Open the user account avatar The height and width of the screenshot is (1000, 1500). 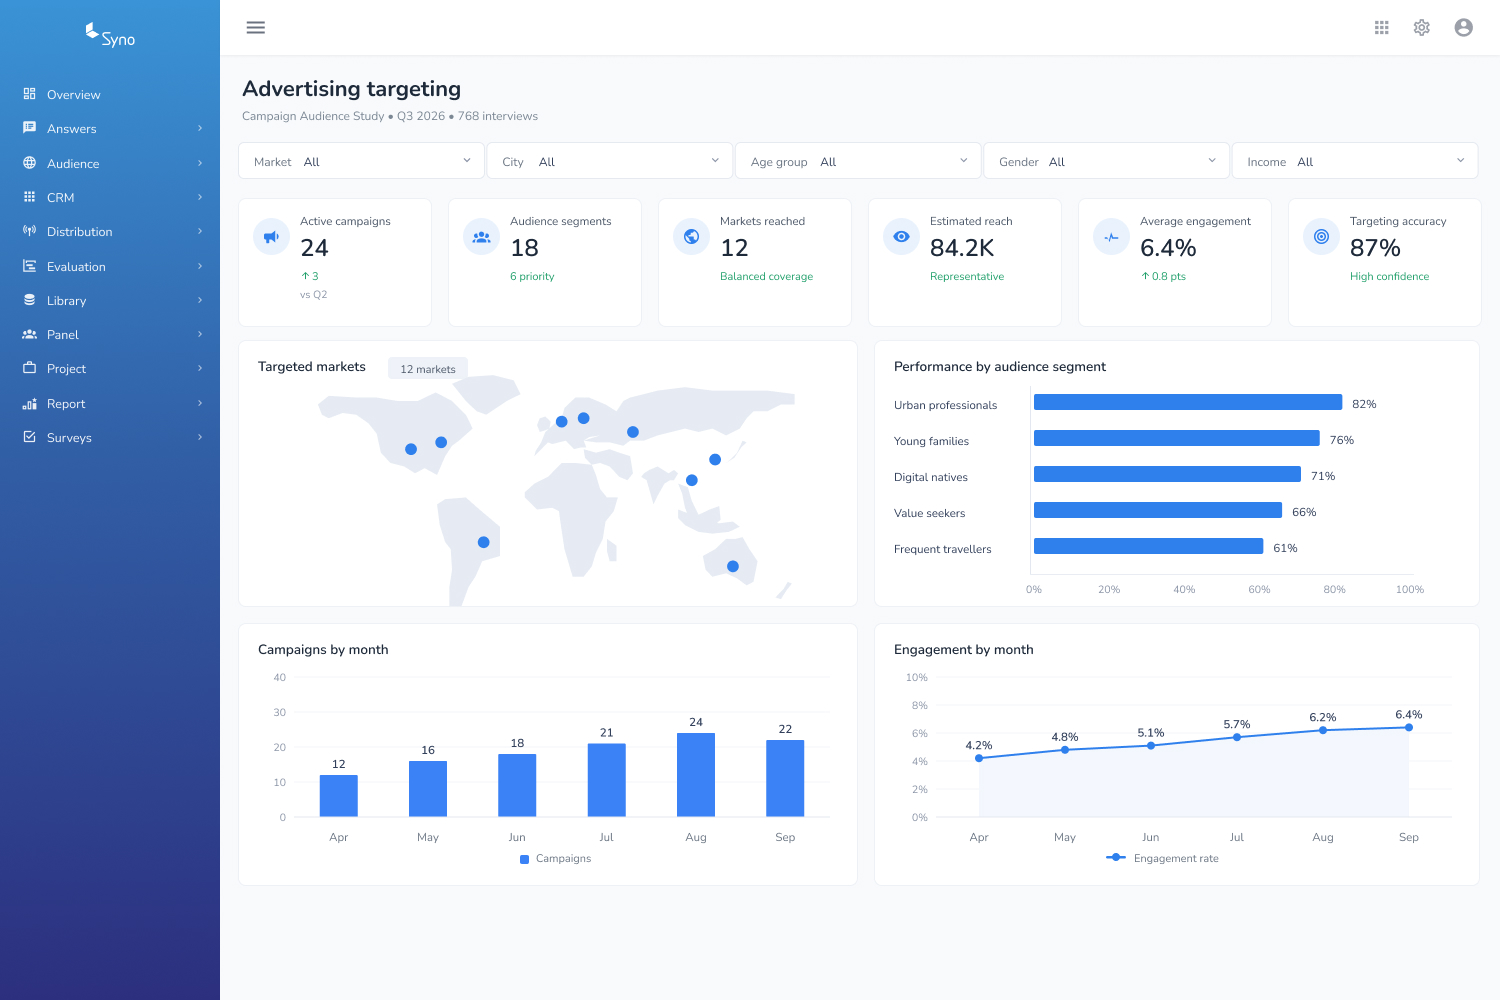click(x=1464, y=28)
